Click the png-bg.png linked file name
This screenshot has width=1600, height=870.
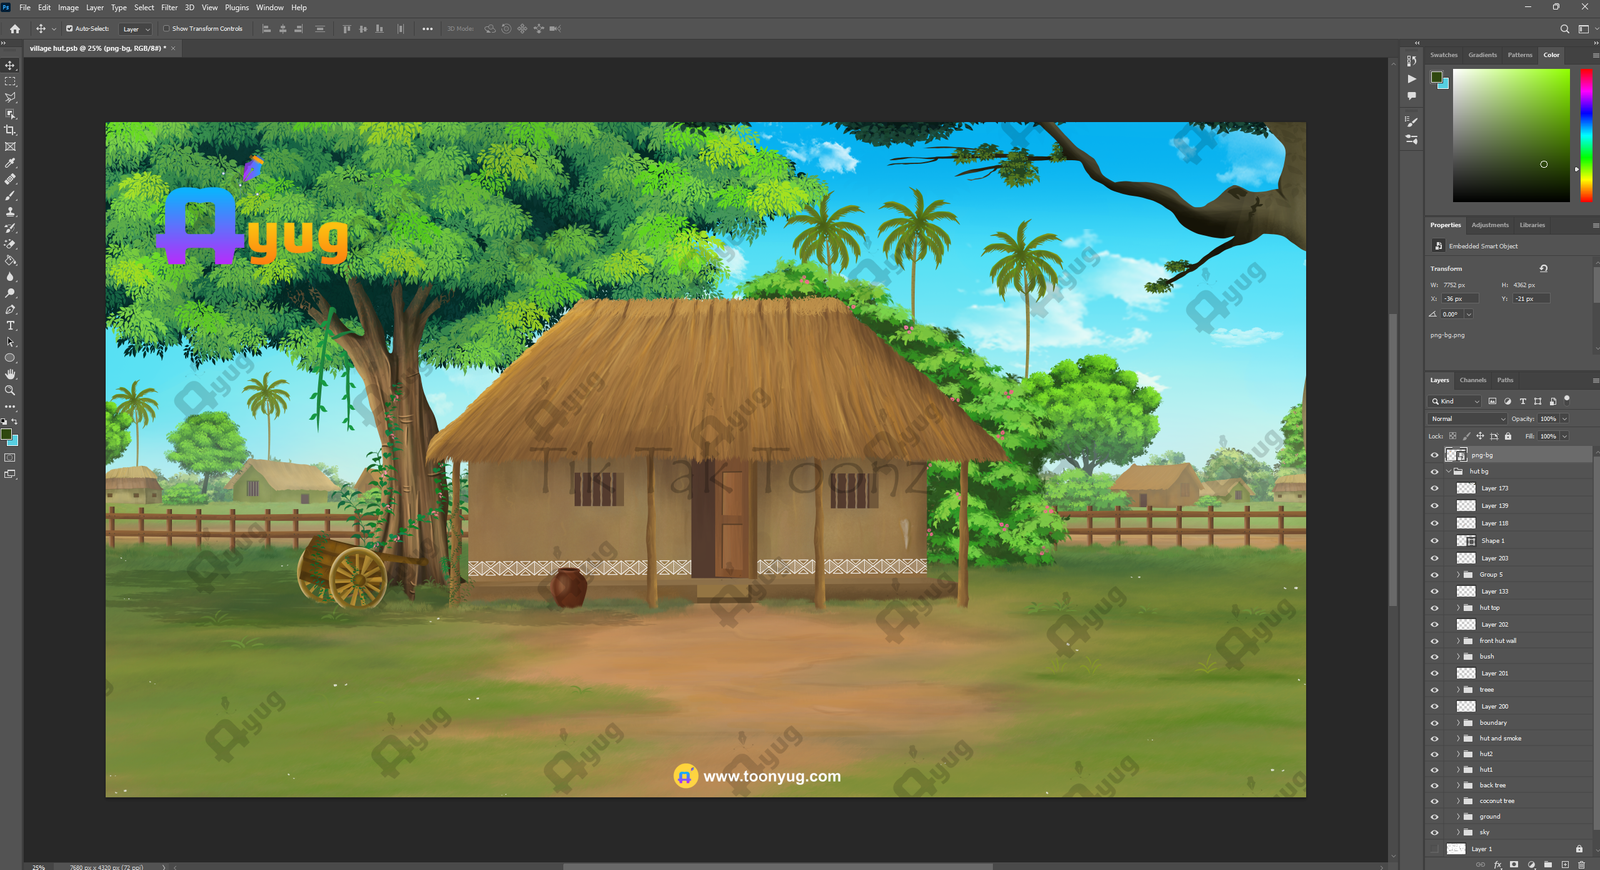[x=1447, y=335]
